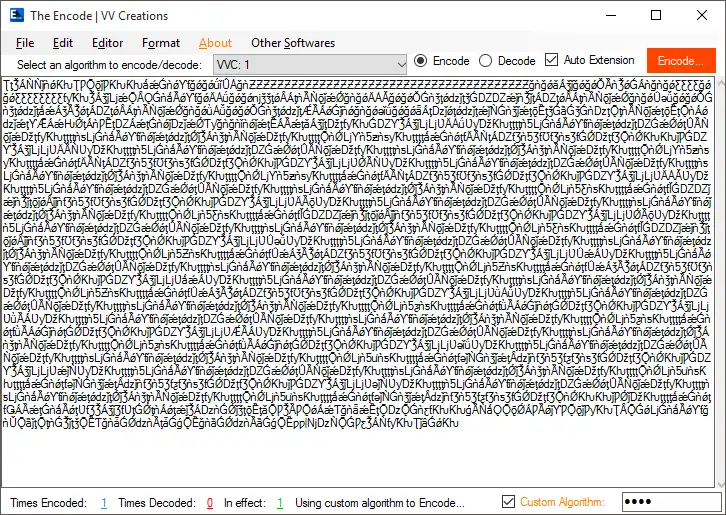
Task: Toggle the Custom Algorithm checkbox
Action: click(508, 502)
